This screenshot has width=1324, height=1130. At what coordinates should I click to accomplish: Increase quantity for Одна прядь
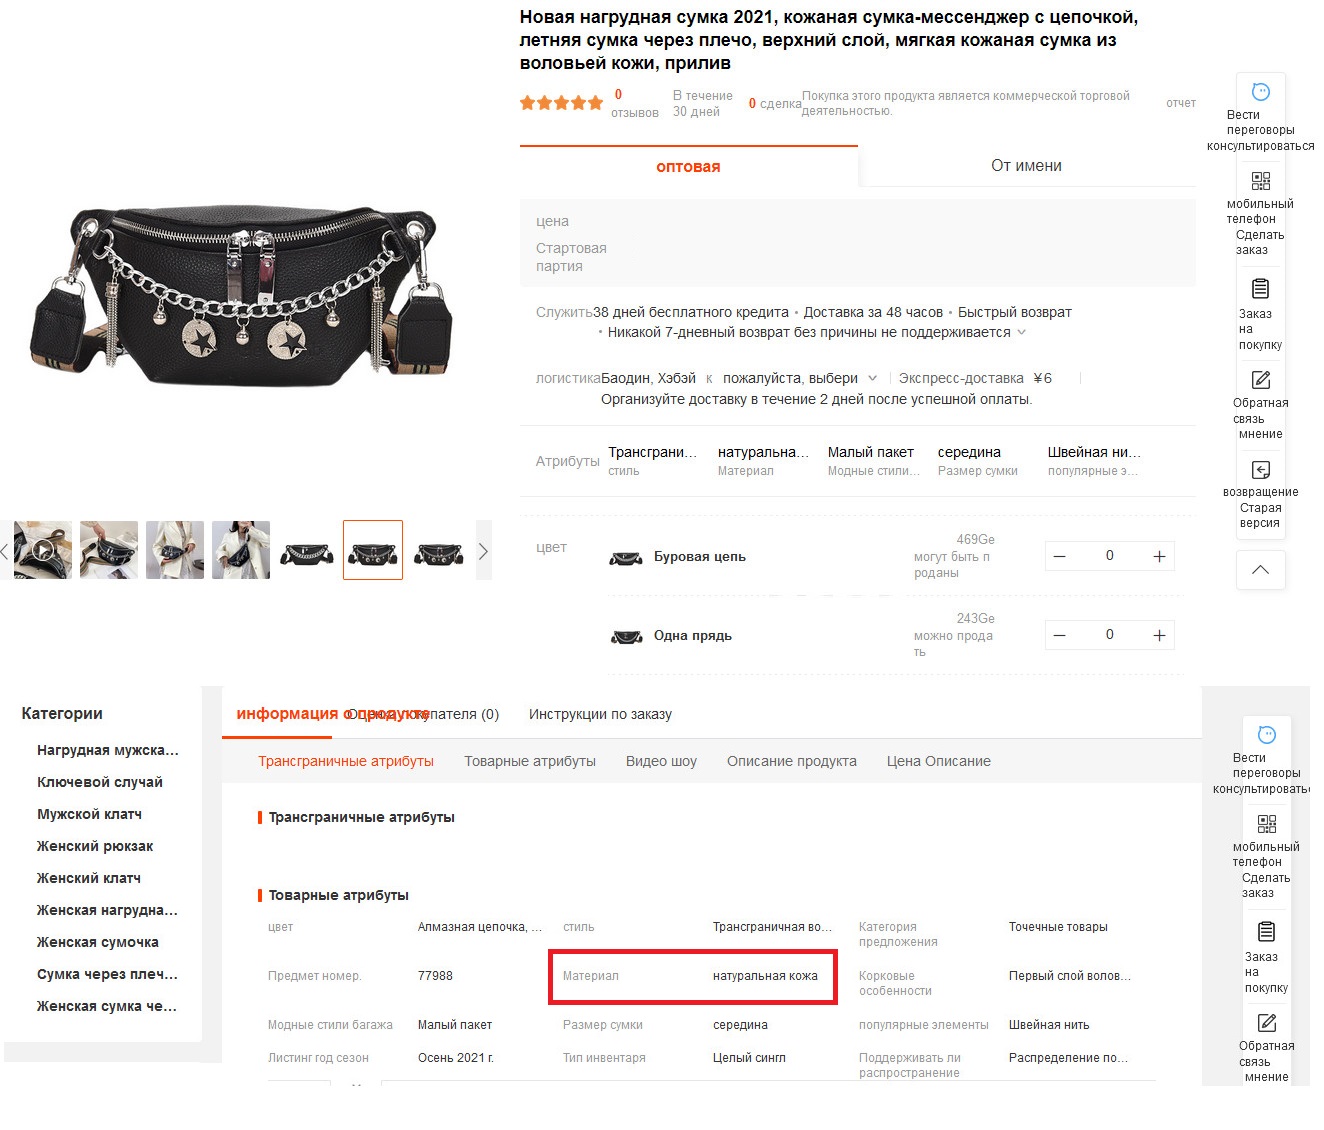pyautogui.click(x=1159, y=635)
